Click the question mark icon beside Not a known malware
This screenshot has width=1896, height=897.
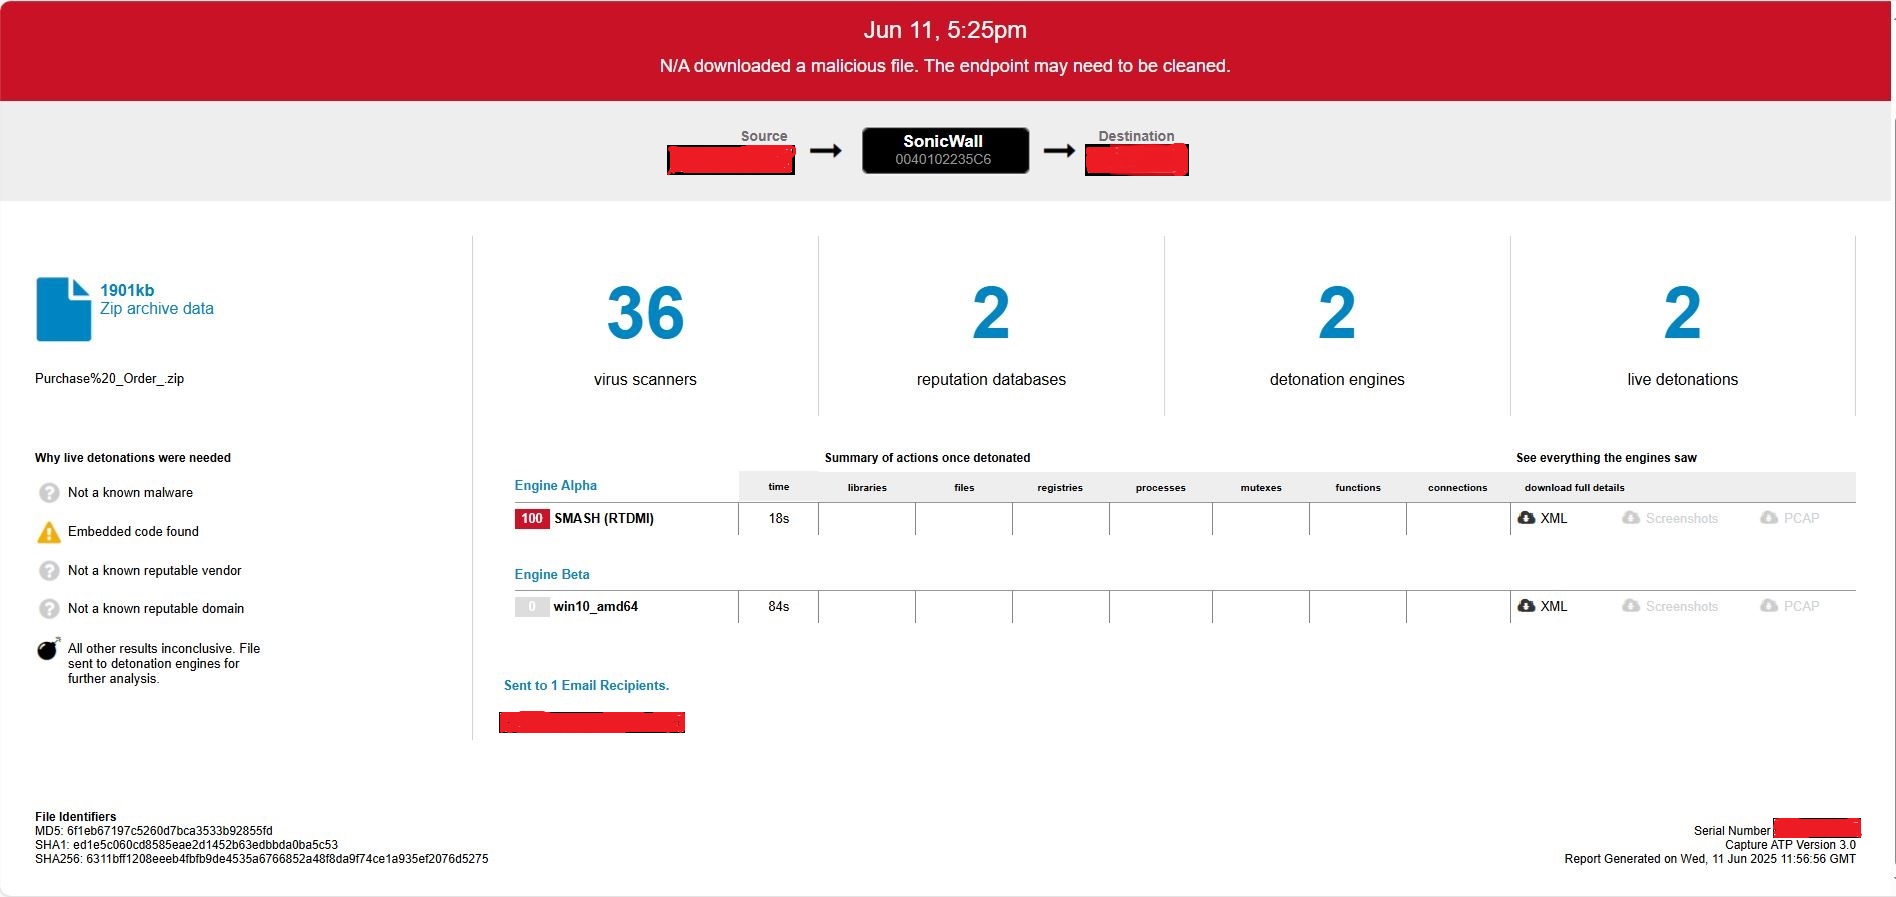pyautogui.click(x=49, y=493)
